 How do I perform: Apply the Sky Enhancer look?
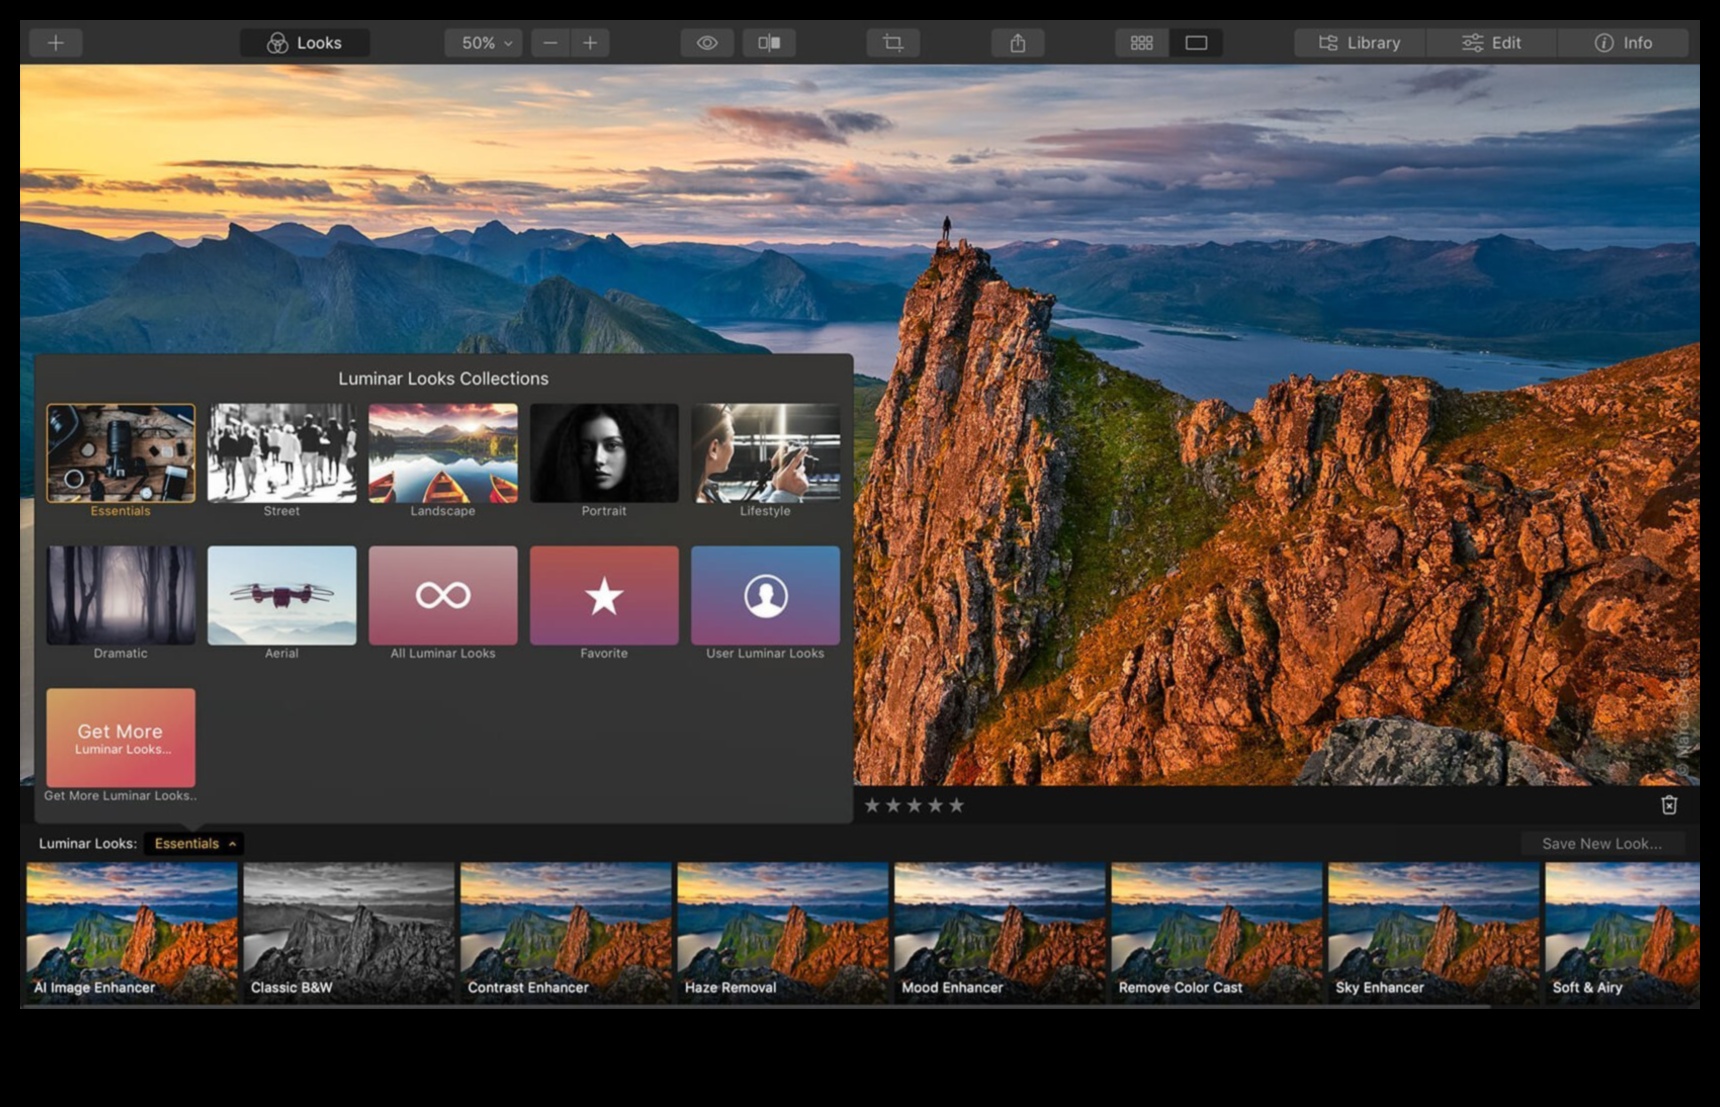point(1434,933)
